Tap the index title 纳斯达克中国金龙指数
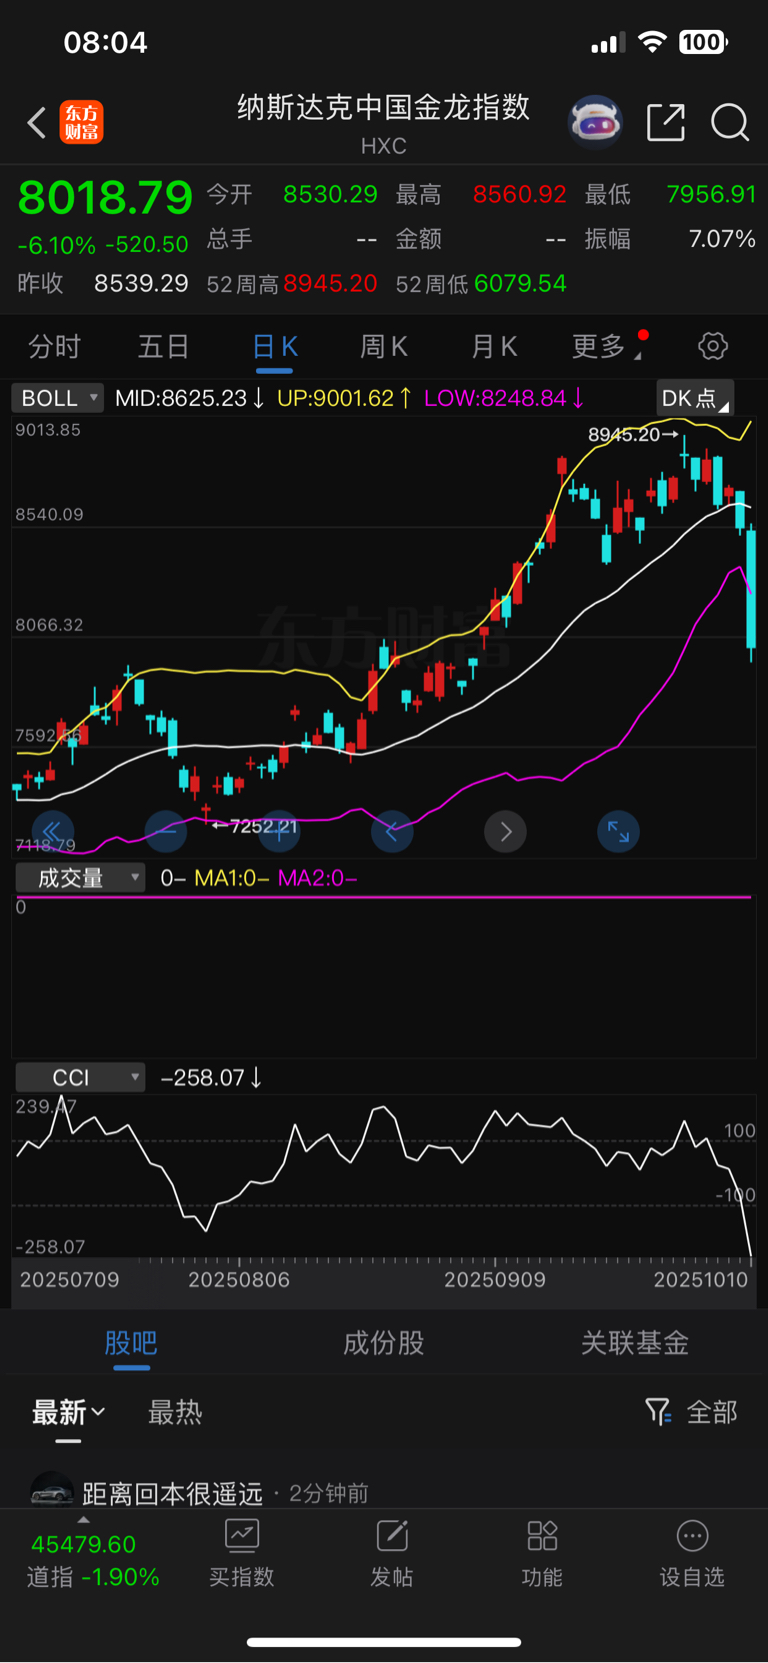Screen dimensions: 768x1663 click(383, 107)
